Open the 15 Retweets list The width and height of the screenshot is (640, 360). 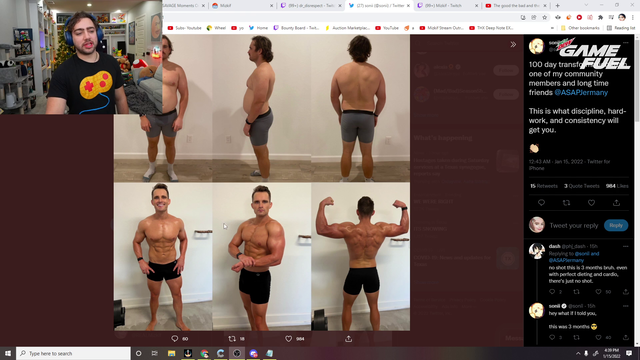point(544,186)
